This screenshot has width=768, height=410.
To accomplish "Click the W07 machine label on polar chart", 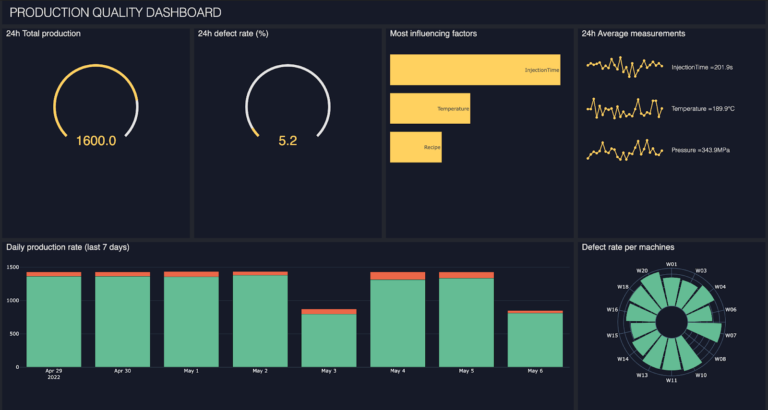I will click(x=730, y=336).
